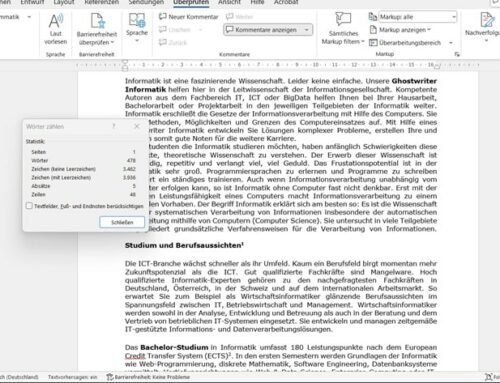Close the Wörter zählen dialog
Image resolution: width=500 pixels, height=383 pixels.
click(x=137, y=126)
